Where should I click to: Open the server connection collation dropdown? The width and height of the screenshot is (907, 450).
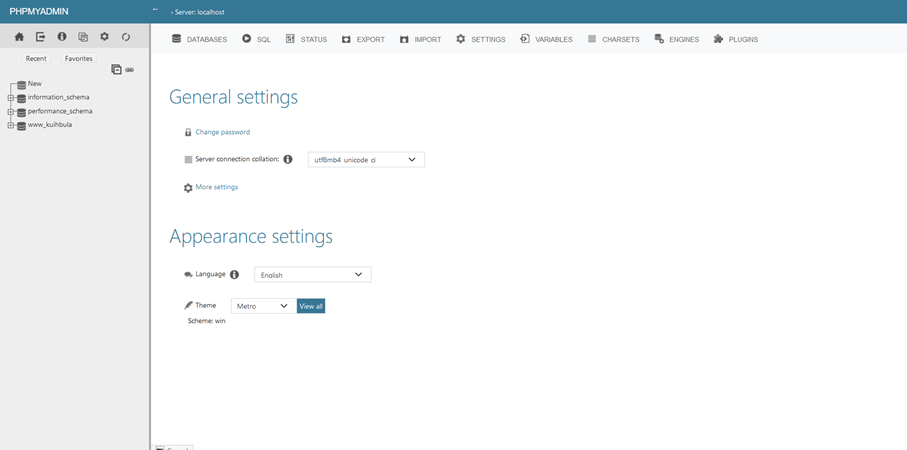[x=366, y=160]
